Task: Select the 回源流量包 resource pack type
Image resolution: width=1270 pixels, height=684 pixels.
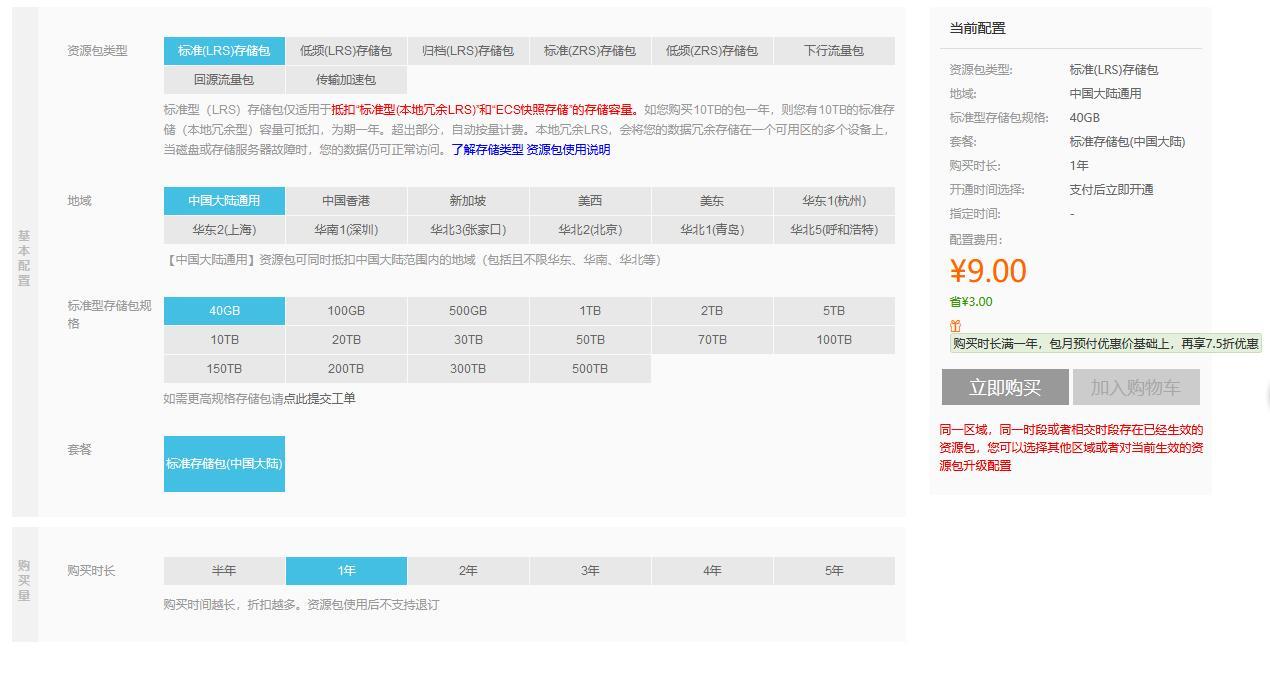Action: coord(224,79)
